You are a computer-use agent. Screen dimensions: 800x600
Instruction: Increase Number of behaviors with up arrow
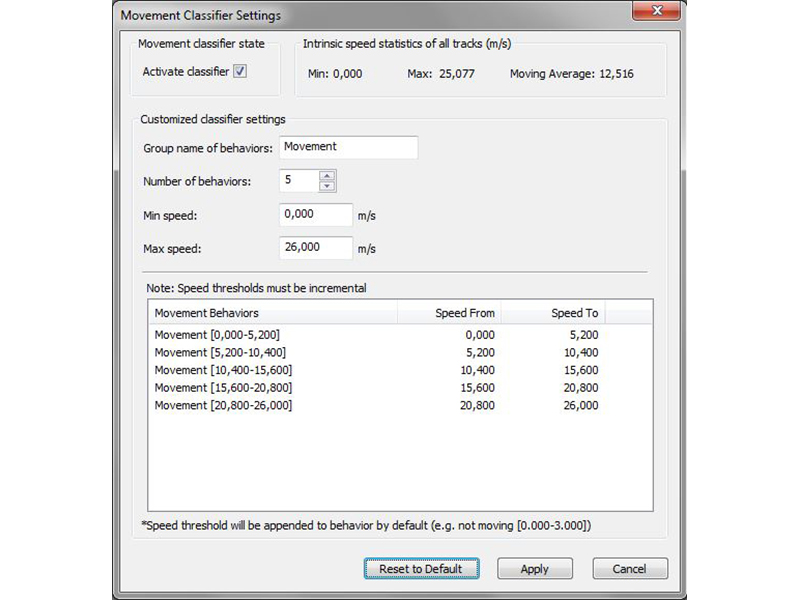click(x=327, y=176)
